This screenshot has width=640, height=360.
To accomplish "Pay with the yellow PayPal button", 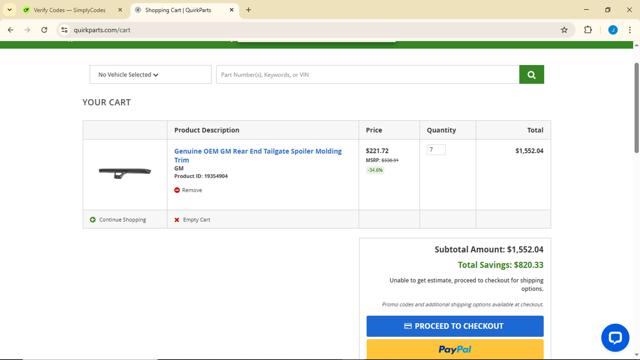I will 455,349.
